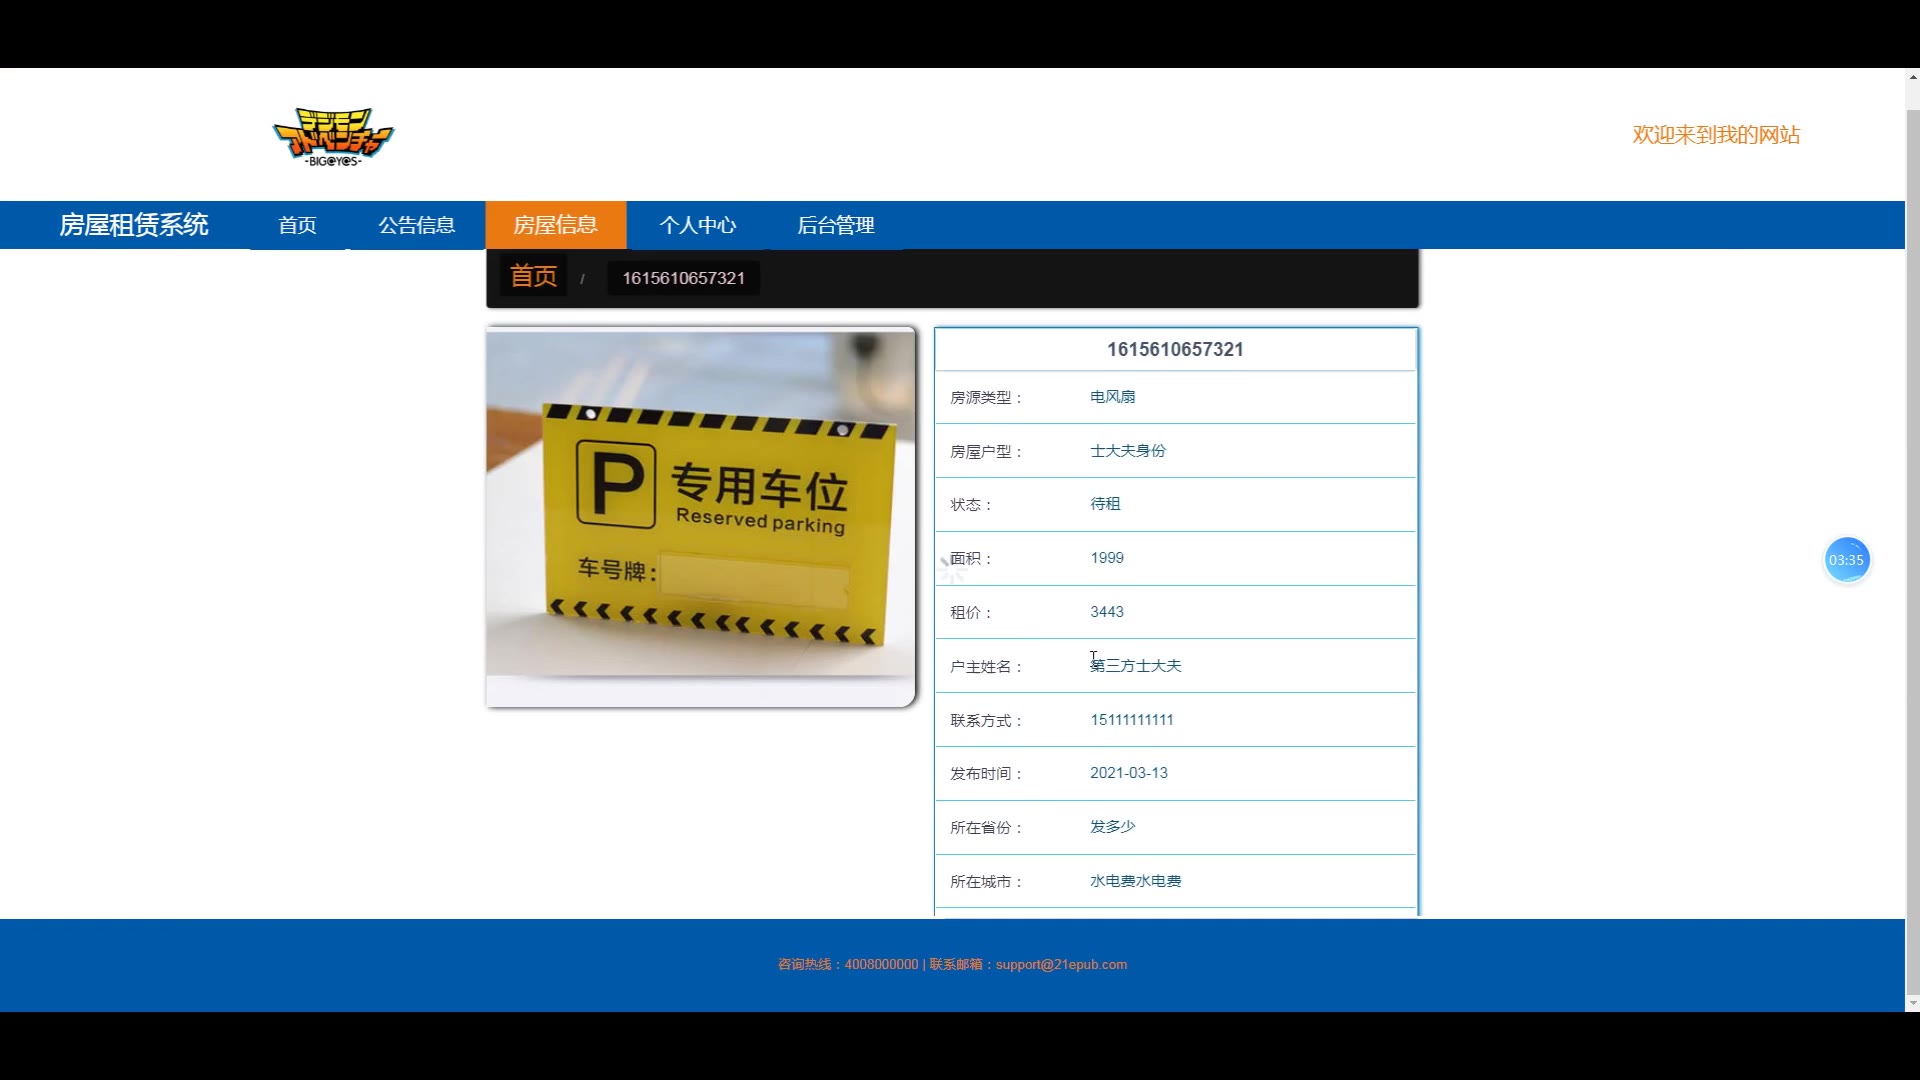The height and width of the screenshot is (1080, 1920).
Task: Click the support@21epub.com email in footer
Action: click(1061, 964)
